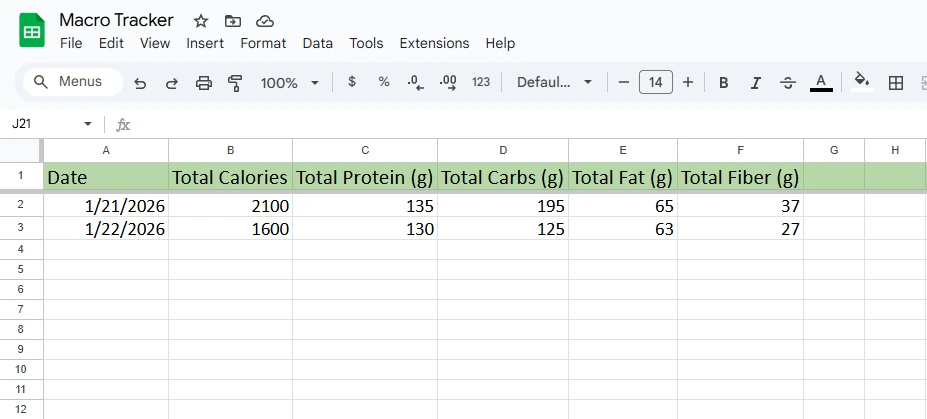
Task: Toggle italic formatting
Action: (x=756, y=83)
